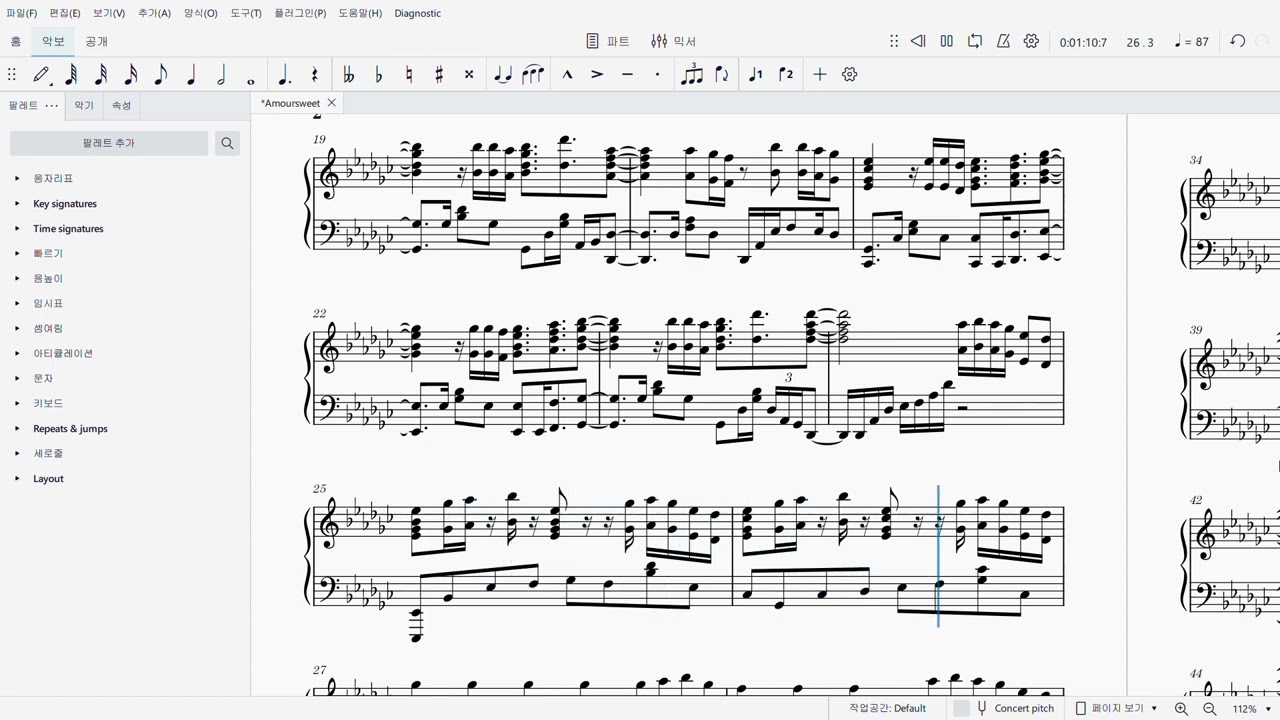This screenshot has height=720, width=1280.
Task: Switch to voice 2
Action: (x=786, y=74)
